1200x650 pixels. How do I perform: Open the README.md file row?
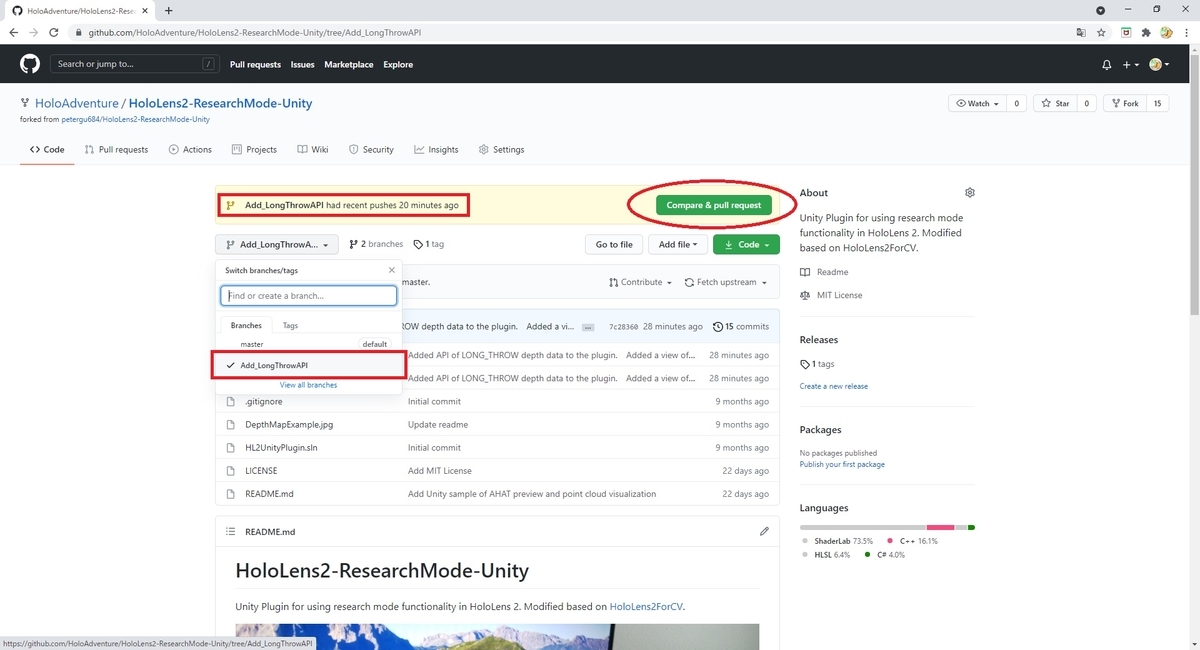497,493
